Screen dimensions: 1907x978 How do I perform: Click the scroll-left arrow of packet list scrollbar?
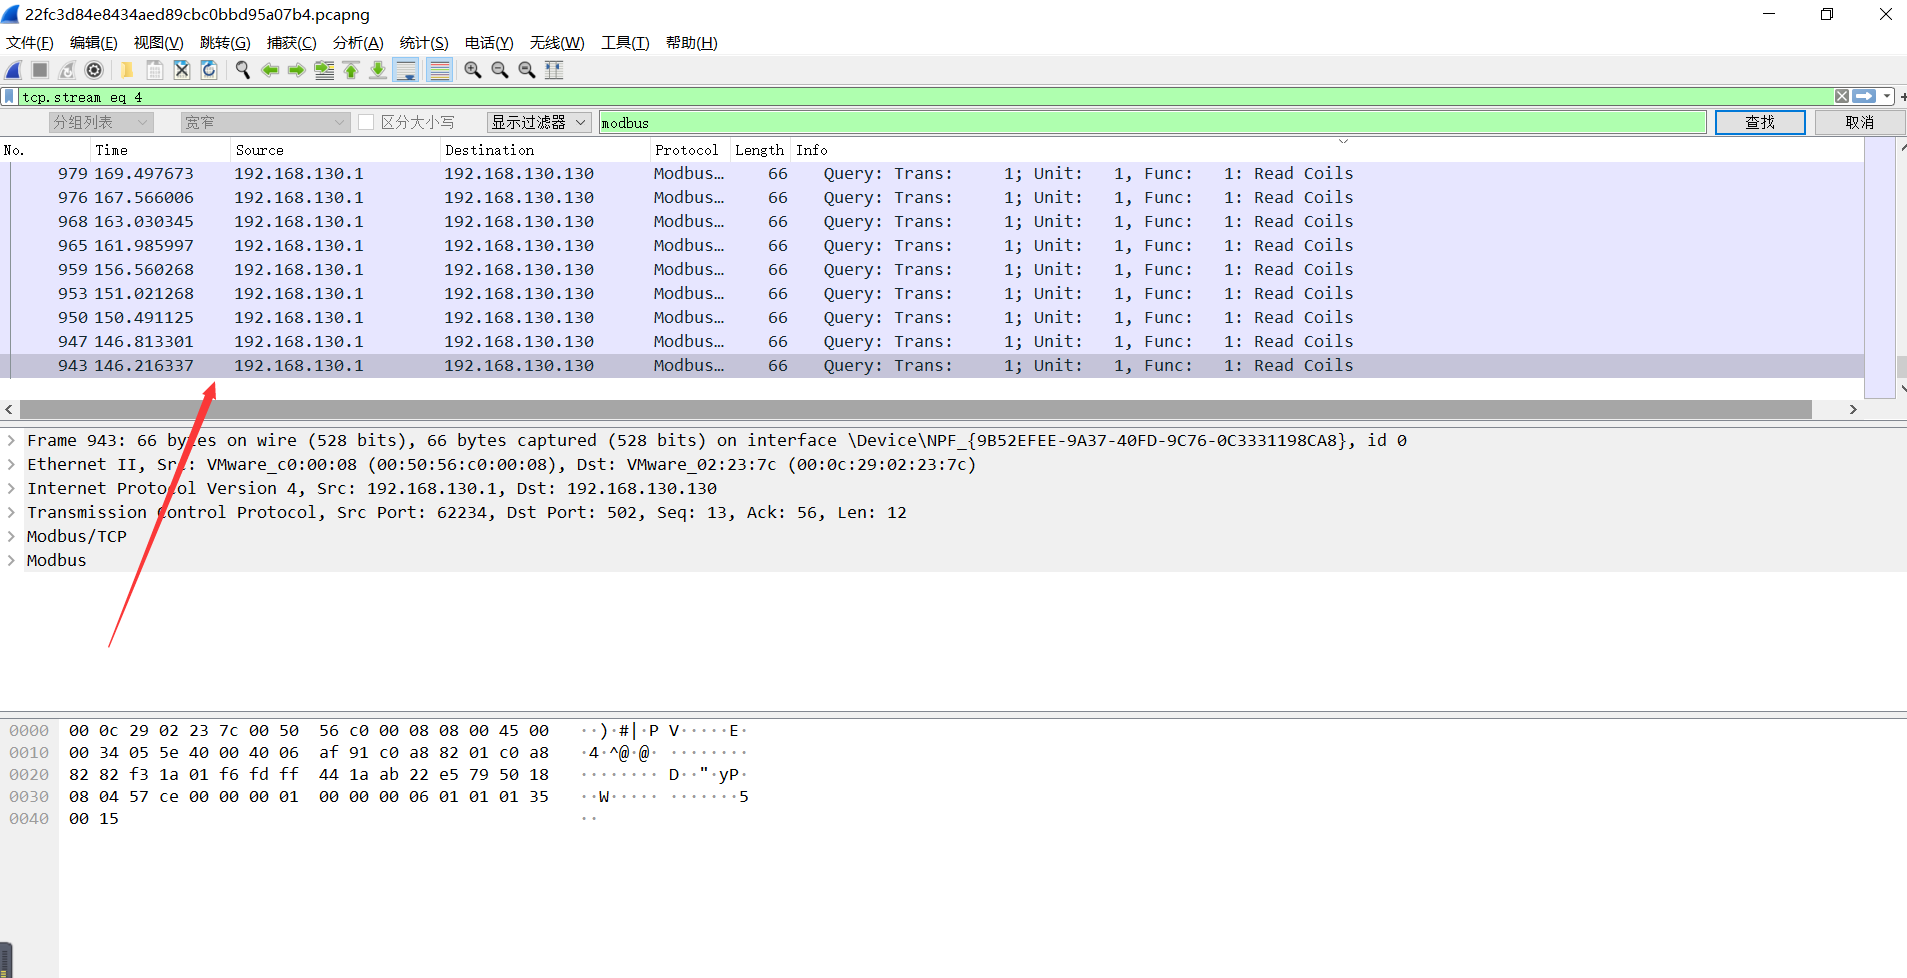pyautogui.click(x=9, y=409)
